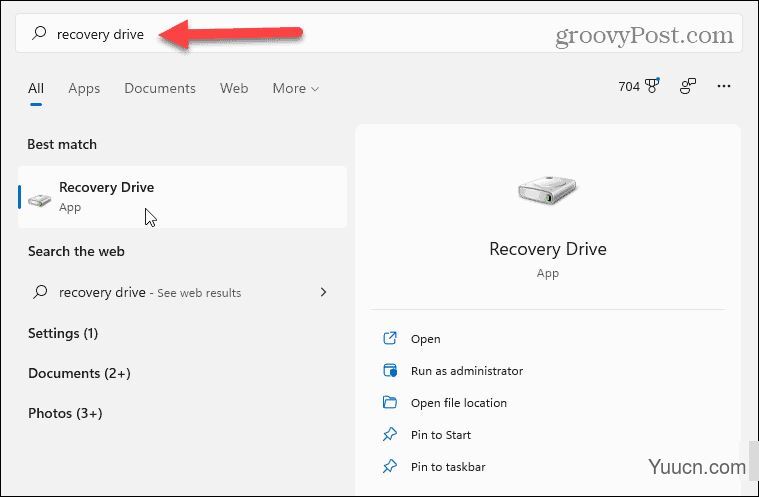Click the web search magnifier icon in results
Screen dimensions: 759x497
pos(40,291)
